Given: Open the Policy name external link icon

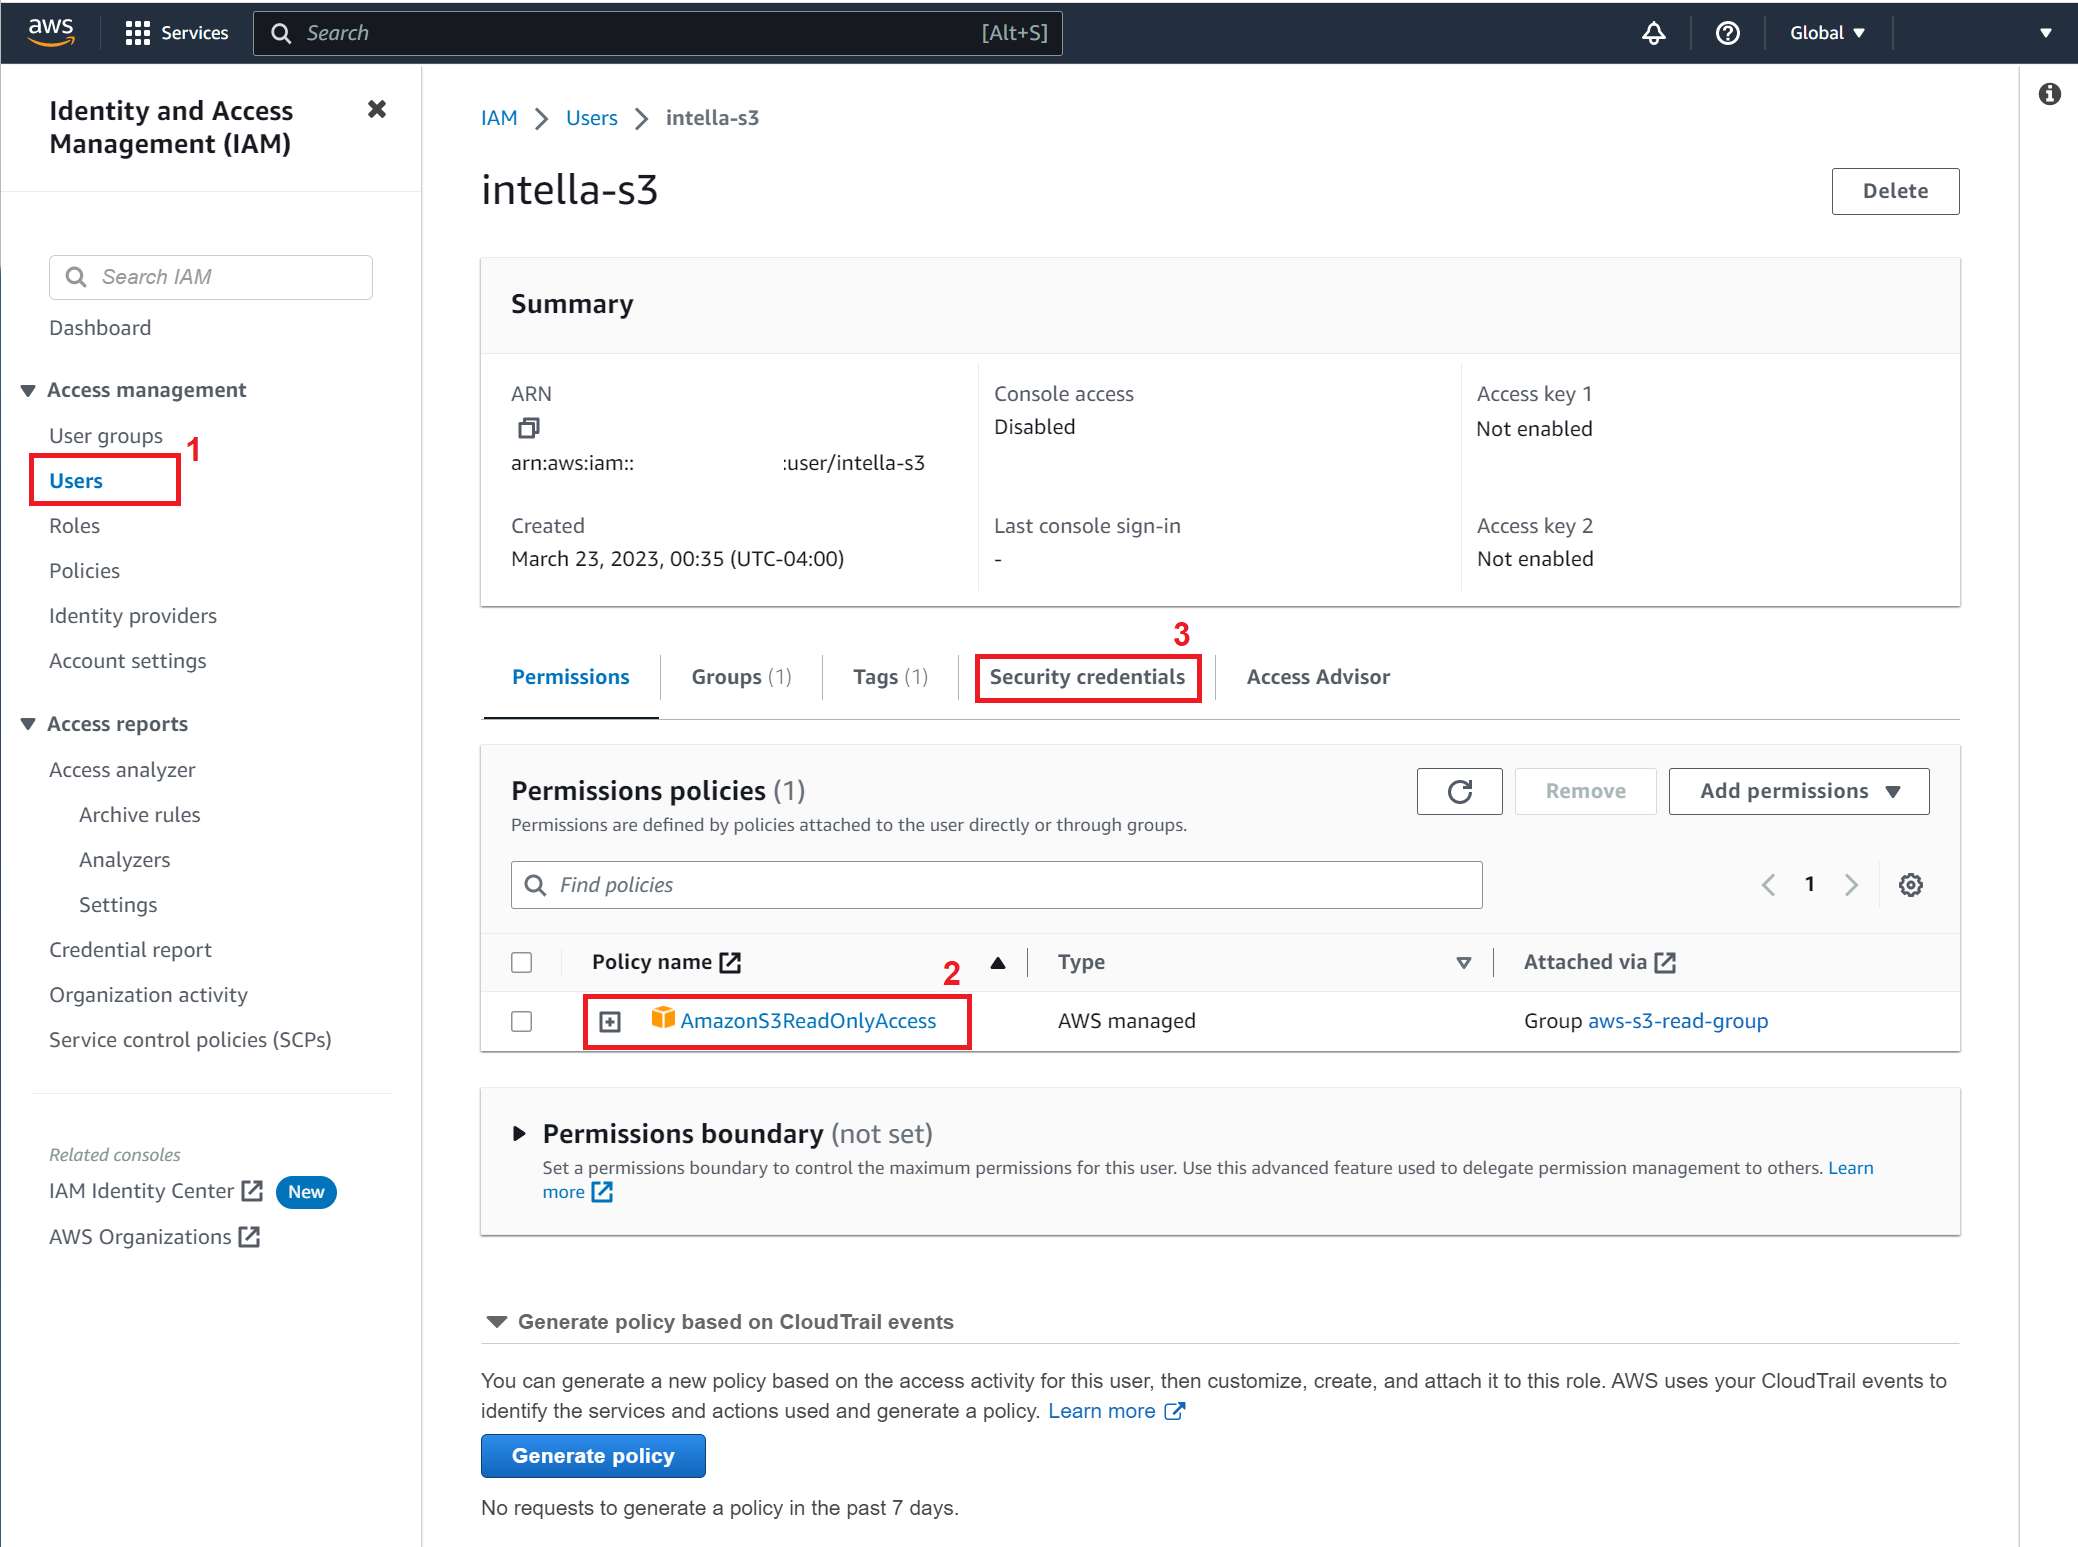Looking at the screenshot, I should click(730, 962).
